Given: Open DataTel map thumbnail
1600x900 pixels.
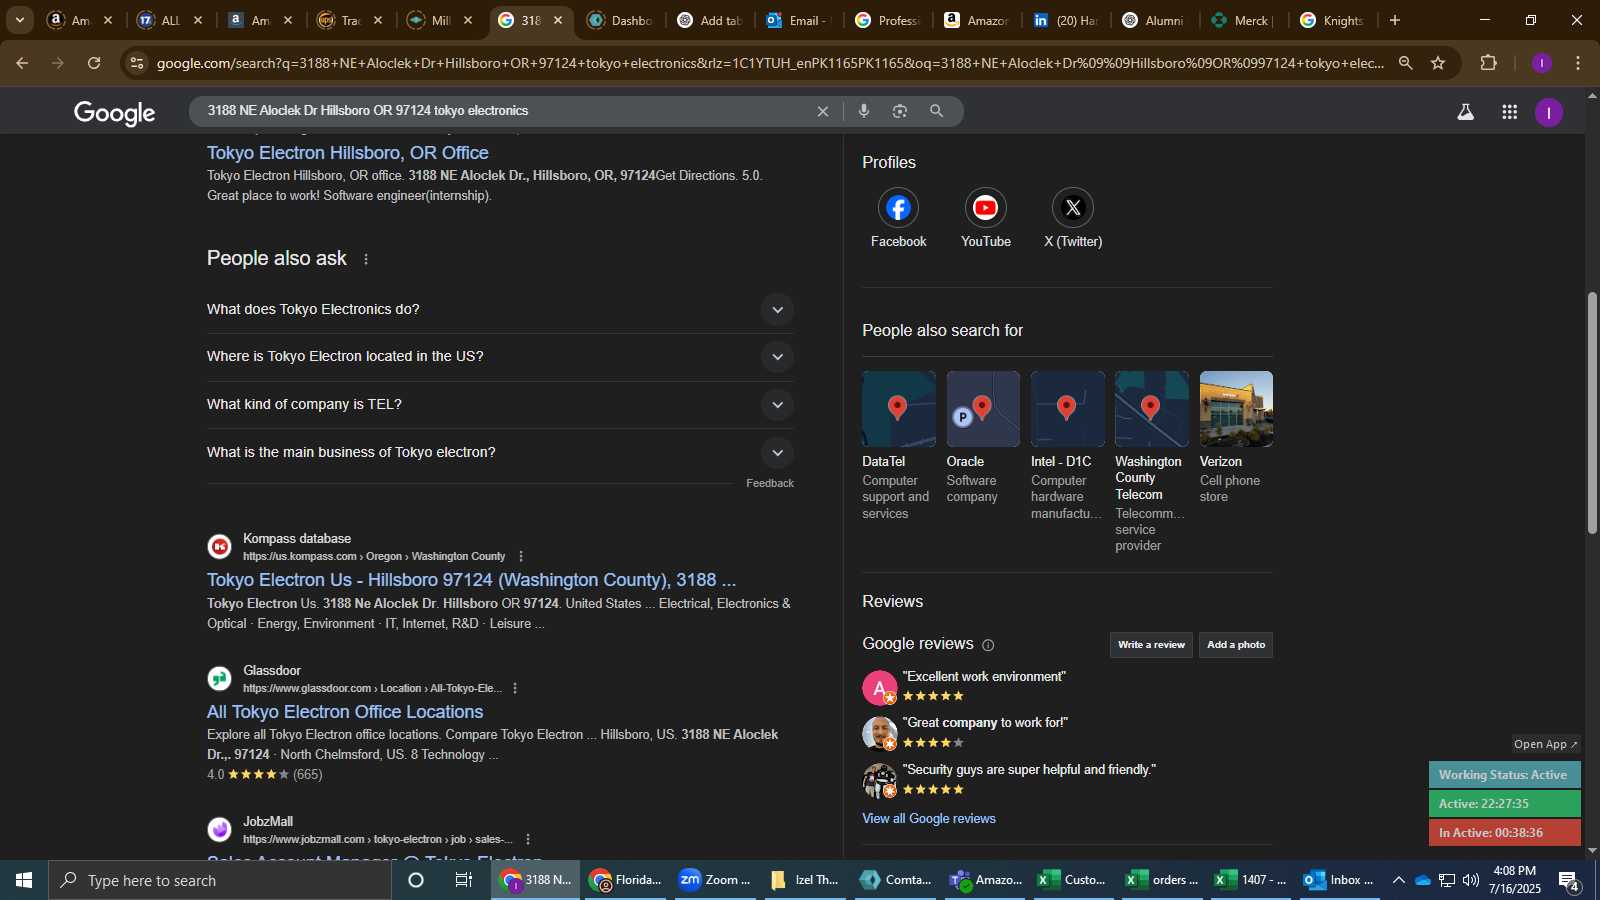Looking at the screenshot, I should (899, 409).
